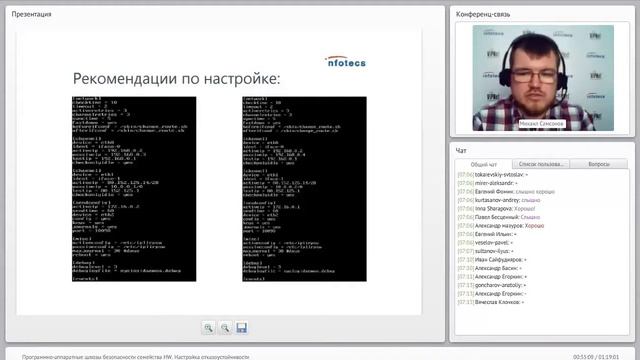640x360 pixels.
Task: Select the Презентация panel title
Action: [31, 14]
